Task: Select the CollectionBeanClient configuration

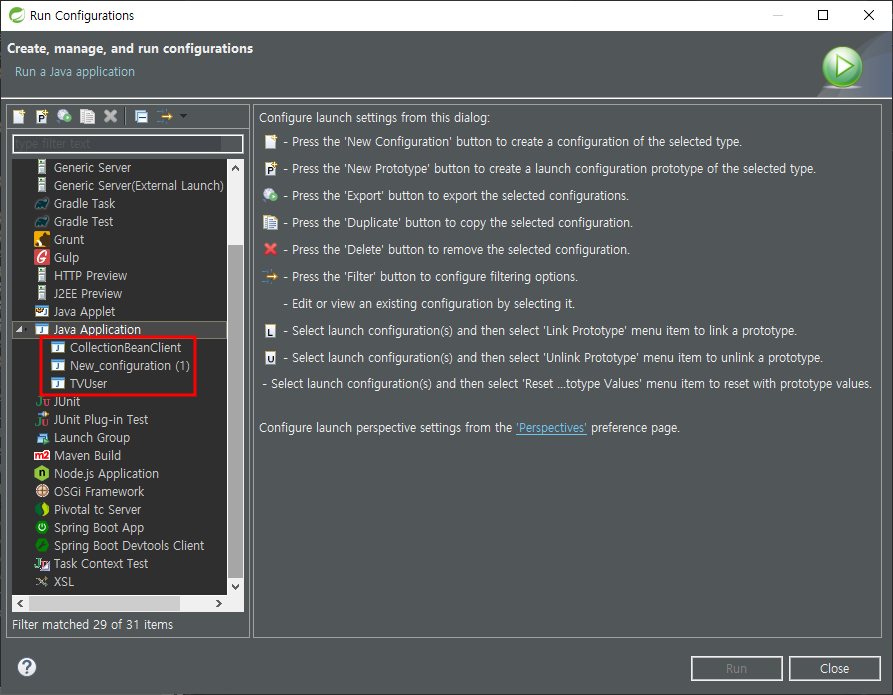Action: coord(125,348)
